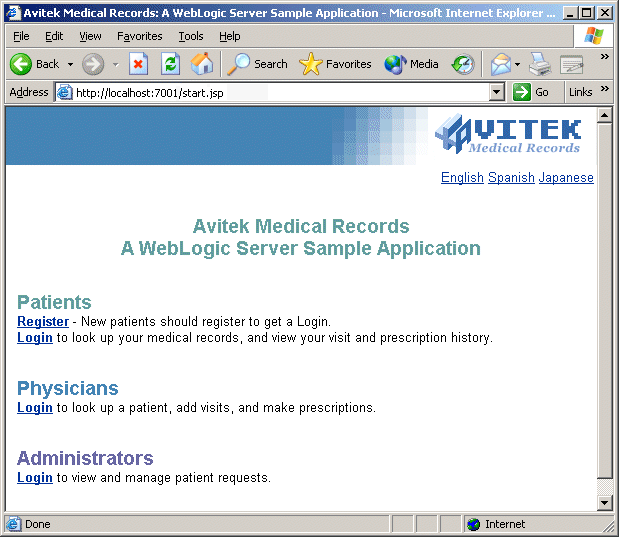Screen dimensions: 619x537
Task: Open the Search pane magnifier icon
Action: pos(238,64)
